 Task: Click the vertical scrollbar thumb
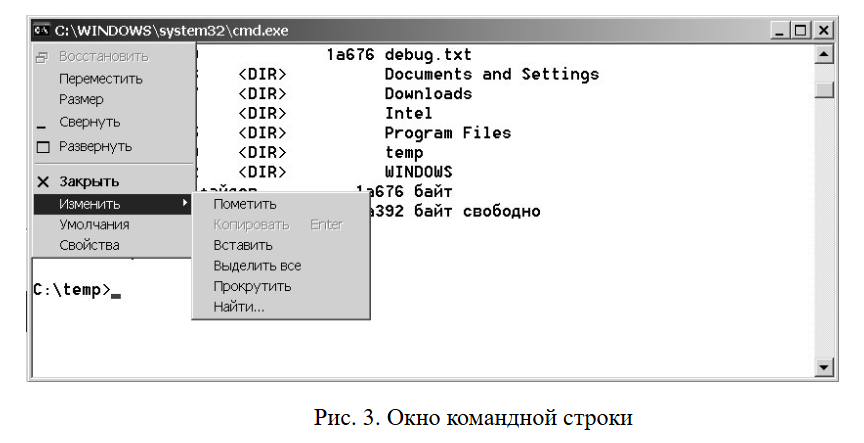825,90
